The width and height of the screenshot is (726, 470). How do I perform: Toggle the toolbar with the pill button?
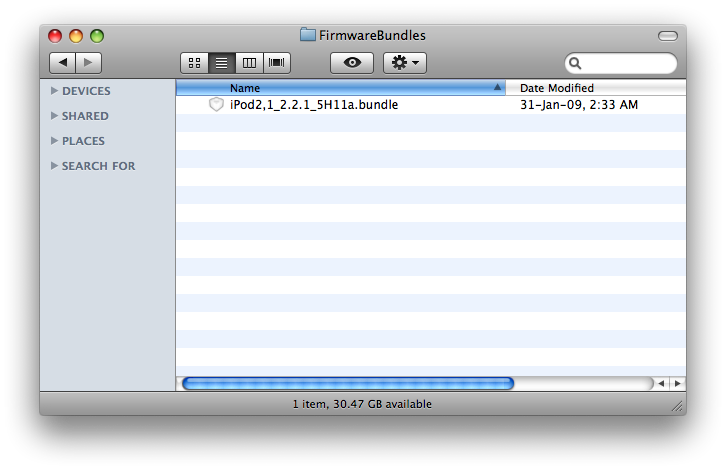668,36
